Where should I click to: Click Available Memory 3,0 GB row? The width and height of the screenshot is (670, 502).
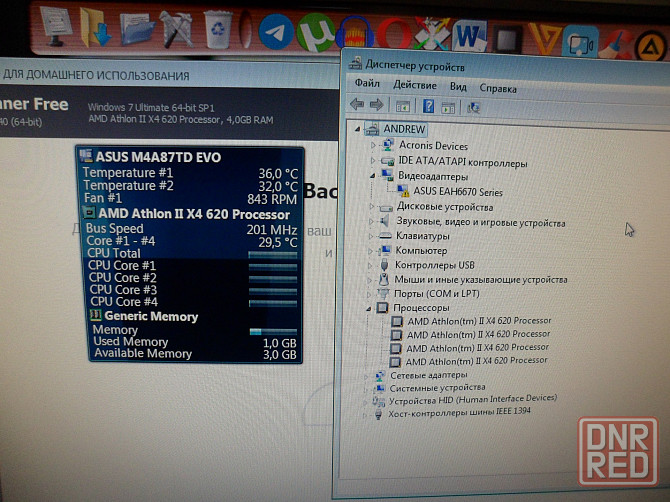(x=195, y=354)
